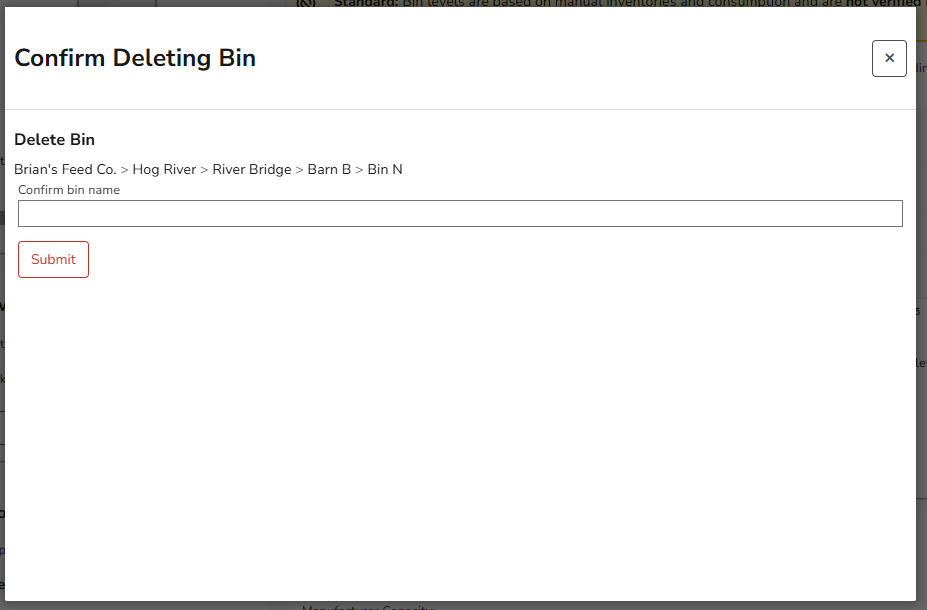Image resolution: width=927 pixels, height=610 pixels.
Task: Select River Bridge in the breadcrumb path
Action: [252, 169]
